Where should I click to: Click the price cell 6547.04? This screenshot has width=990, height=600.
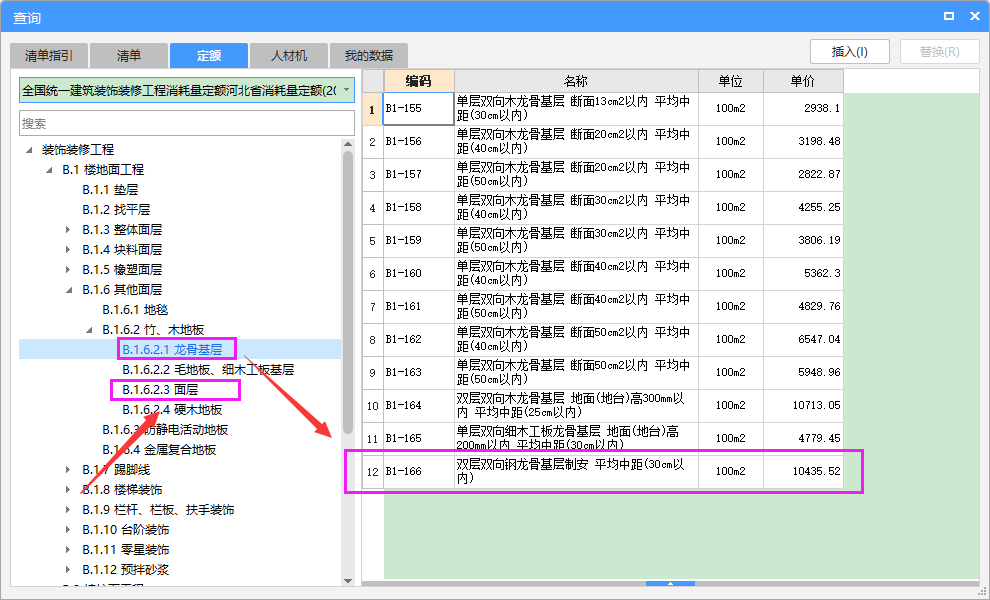(803, 339)
